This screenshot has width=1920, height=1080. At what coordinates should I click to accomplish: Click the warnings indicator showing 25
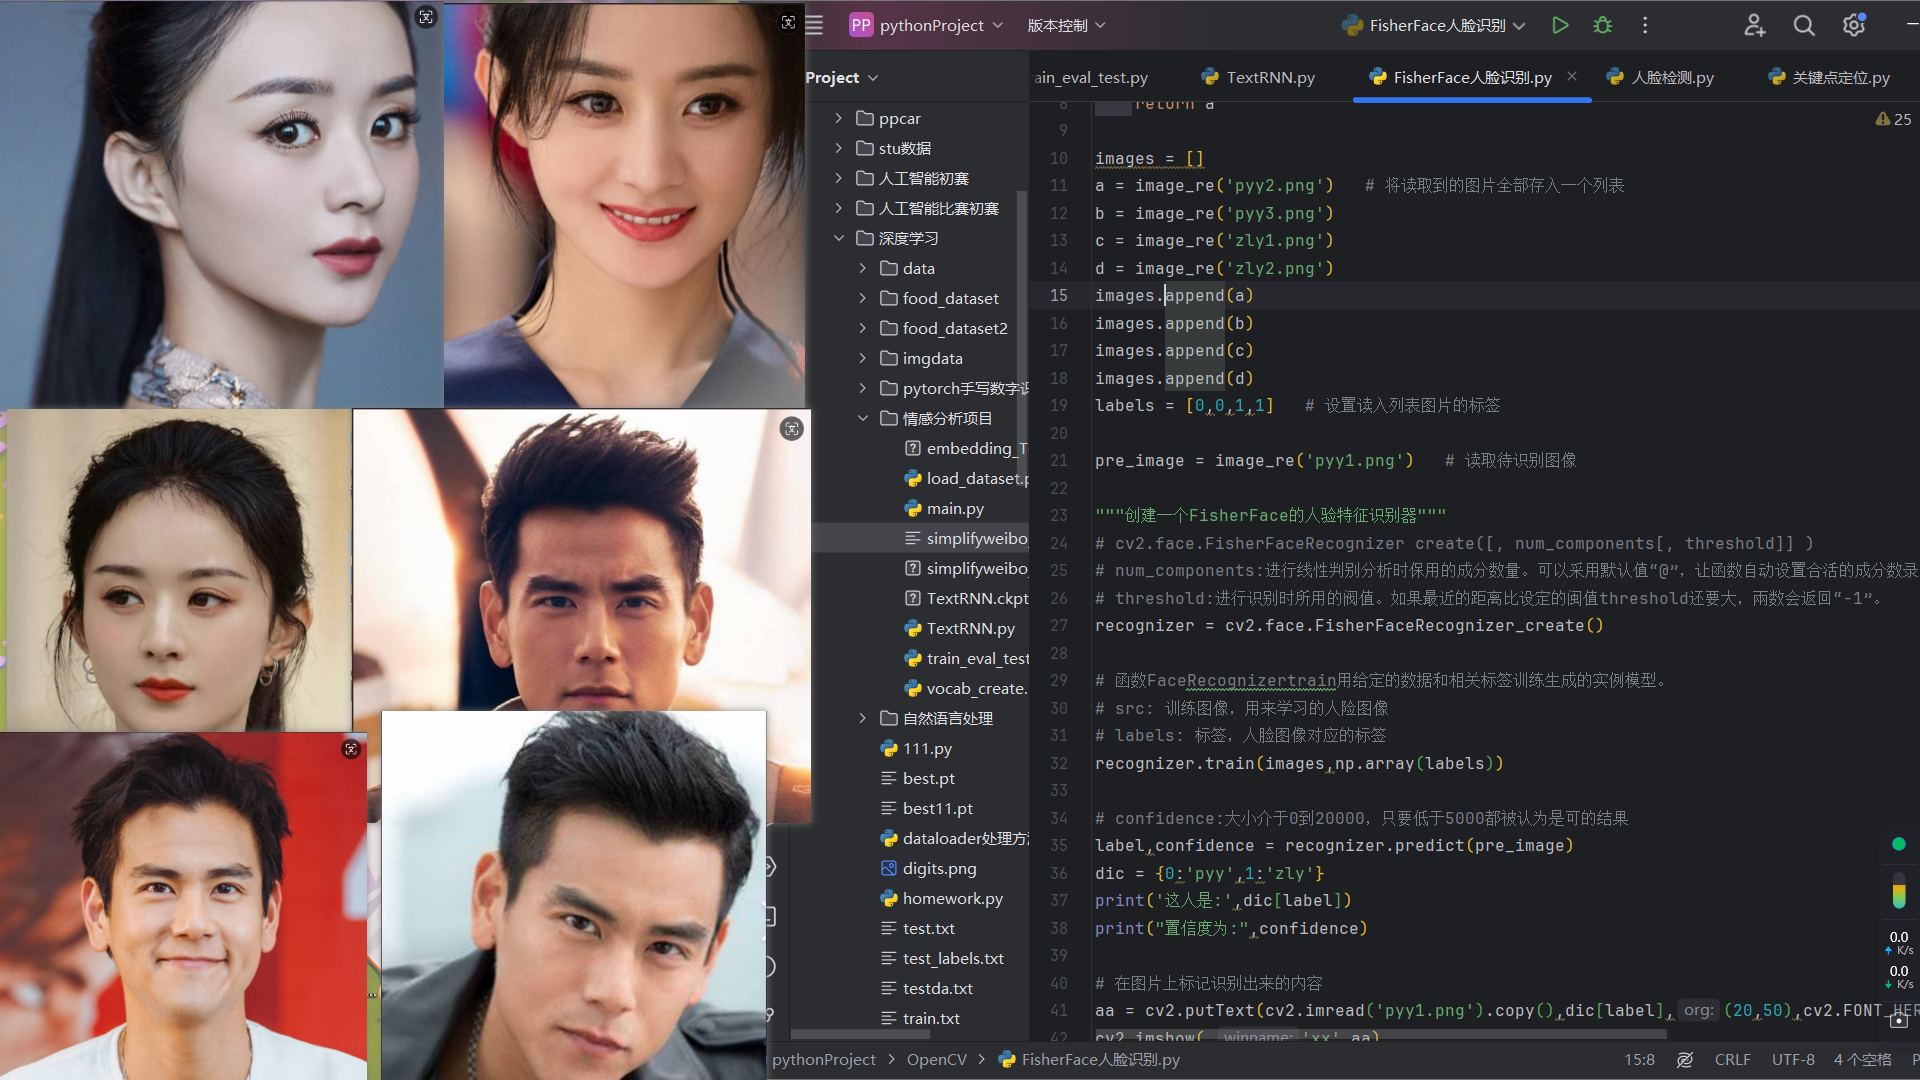[1893, 119]
